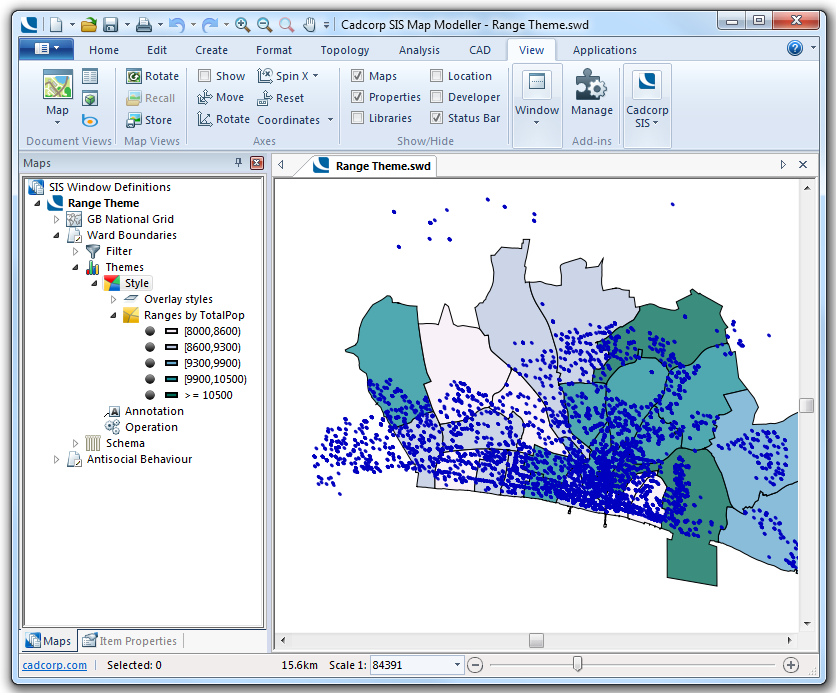Disable the Status Bar checkbox
Image resolution: width=836 pixels, height=693 pixels.
coord(437,118)
